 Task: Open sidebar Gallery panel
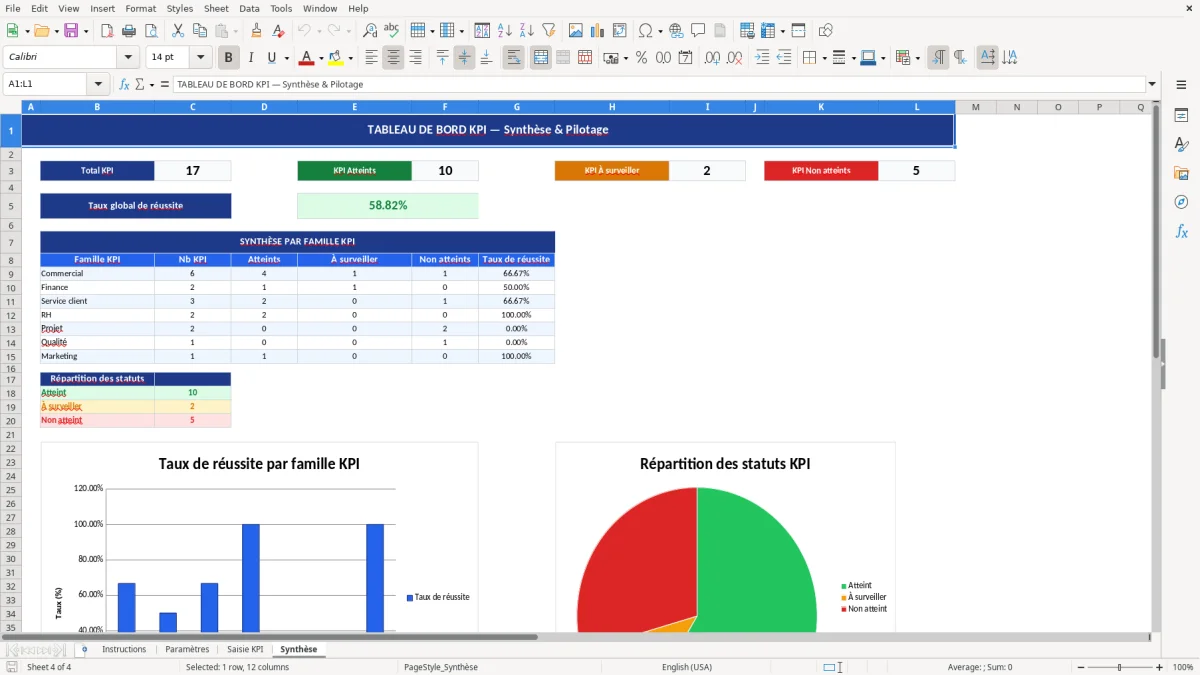(x=1181, y=173)
